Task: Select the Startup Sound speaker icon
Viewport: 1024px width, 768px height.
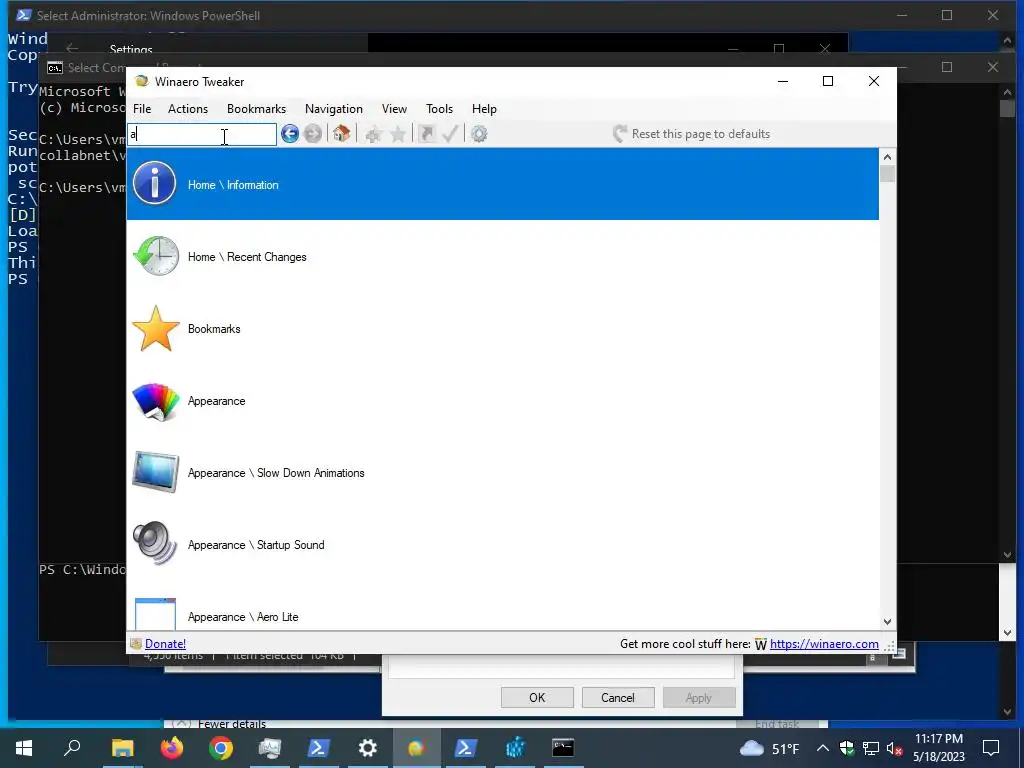Action: point(155,543)
